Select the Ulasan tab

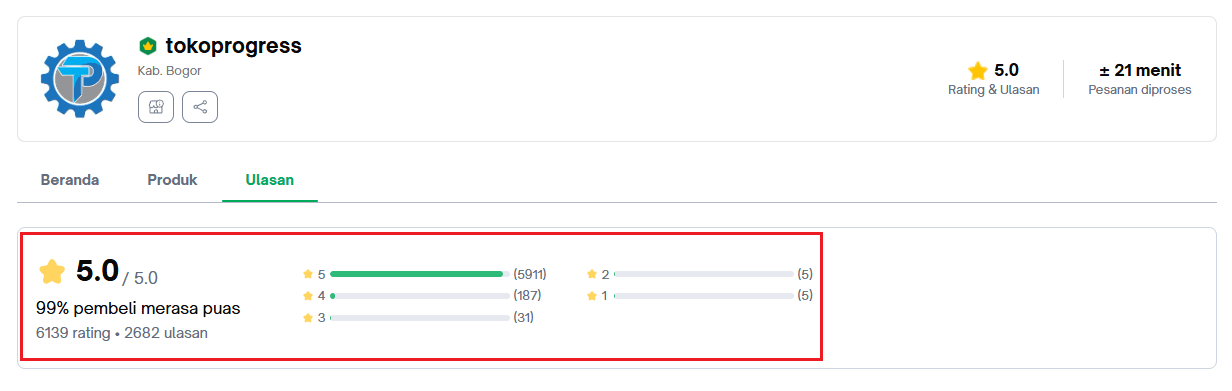(270, 180)
